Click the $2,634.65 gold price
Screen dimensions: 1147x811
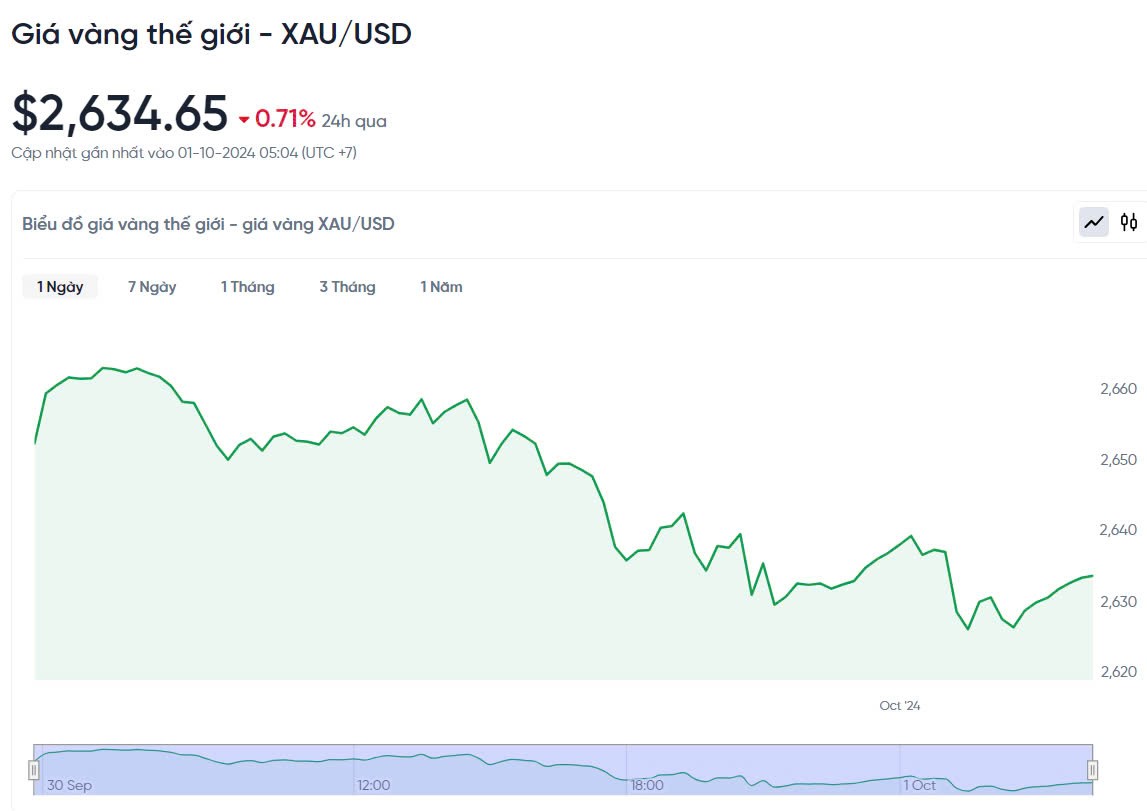120,114
